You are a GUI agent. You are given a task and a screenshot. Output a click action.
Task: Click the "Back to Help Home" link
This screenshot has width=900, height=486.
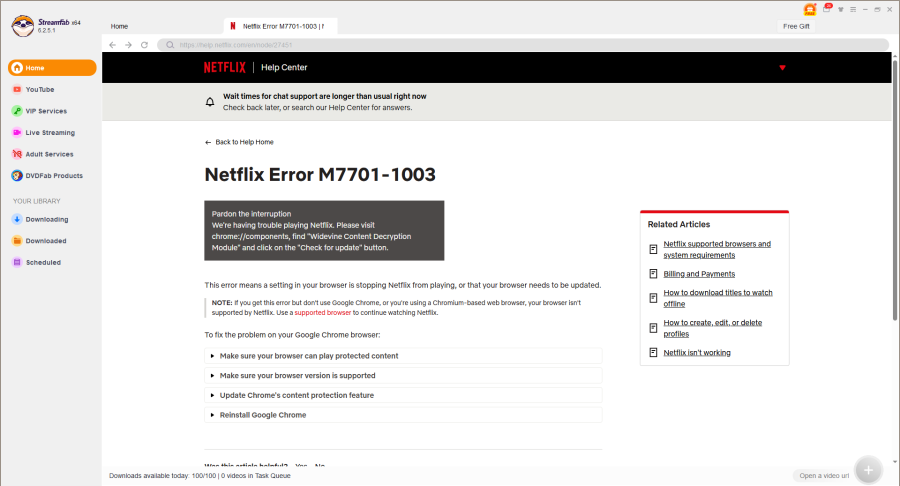coord(239,142)
